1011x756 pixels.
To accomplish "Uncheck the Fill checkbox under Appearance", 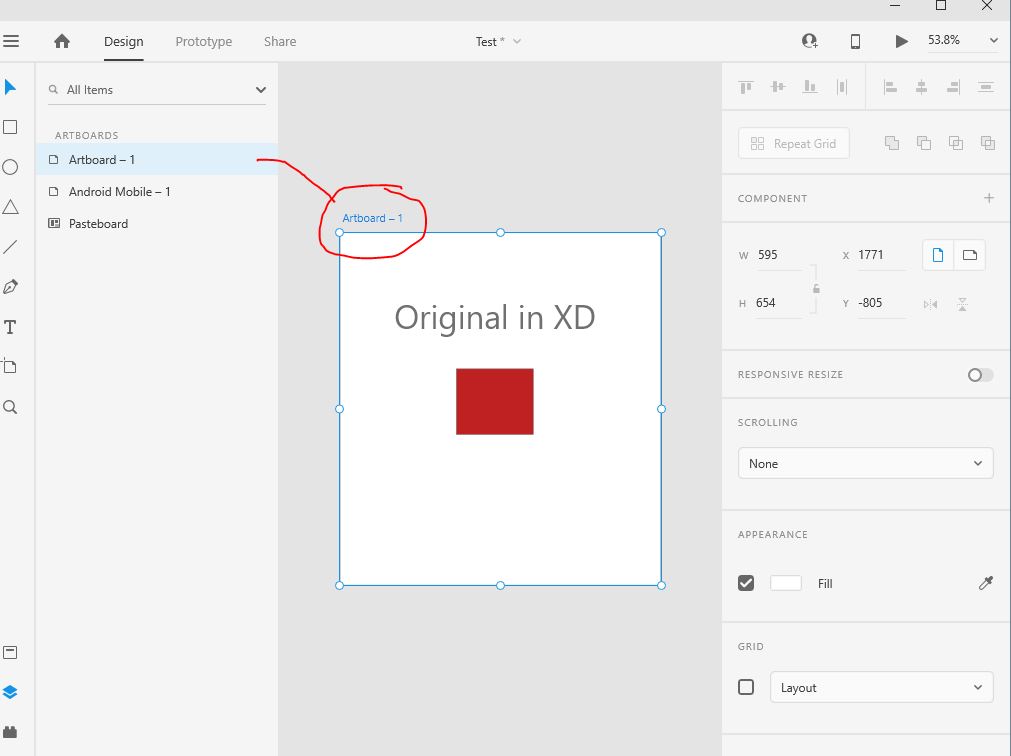I will point(745,582).
